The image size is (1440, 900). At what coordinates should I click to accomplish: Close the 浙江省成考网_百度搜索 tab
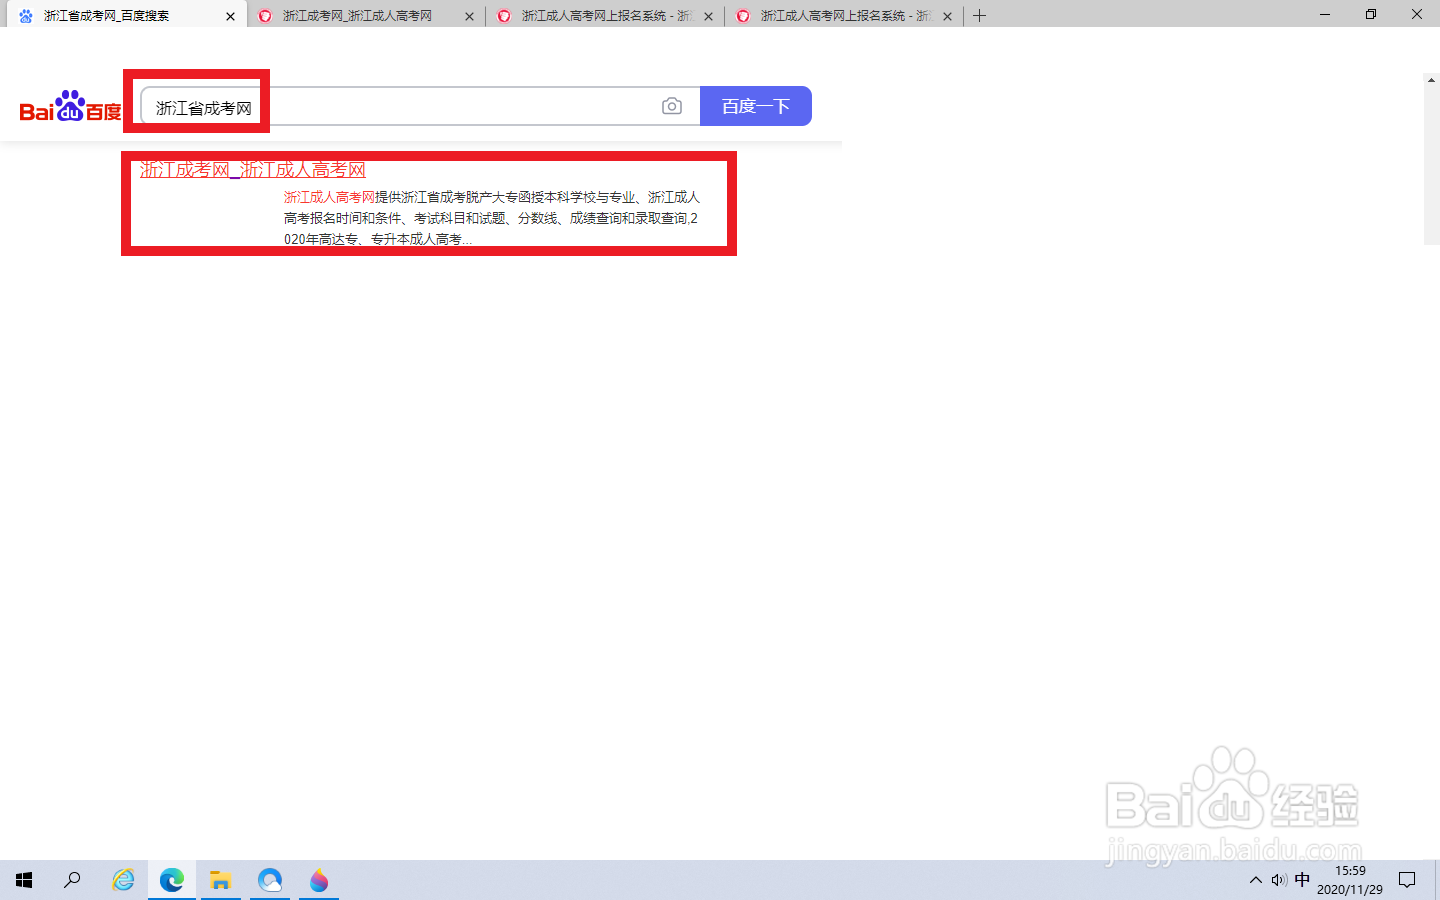[x=230, y=16]
